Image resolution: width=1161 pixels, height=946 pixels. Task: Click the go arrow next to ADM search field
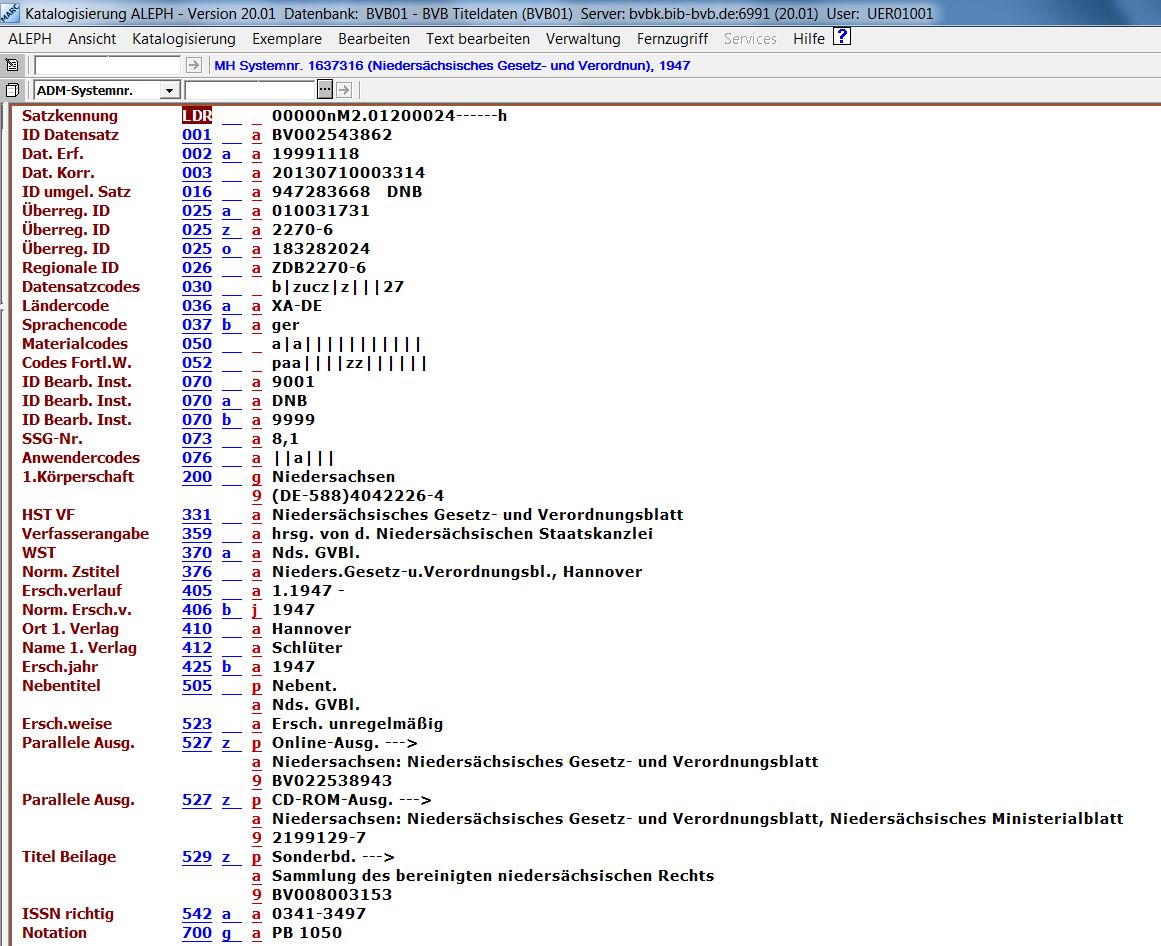pos(343,90)
